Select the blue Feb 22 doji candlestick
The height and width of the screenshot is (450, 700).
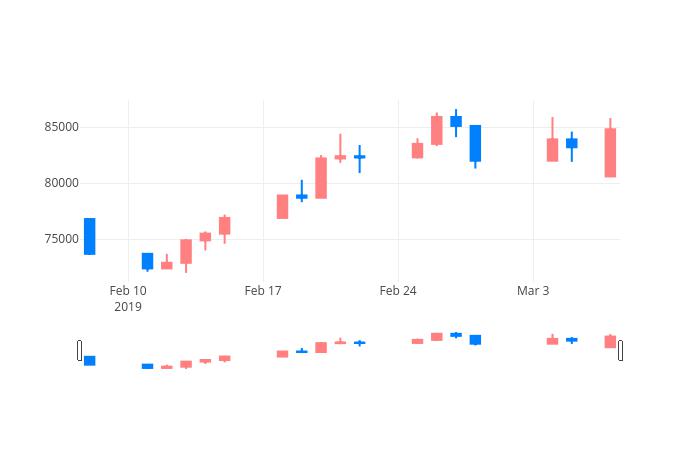click(360, 157)
